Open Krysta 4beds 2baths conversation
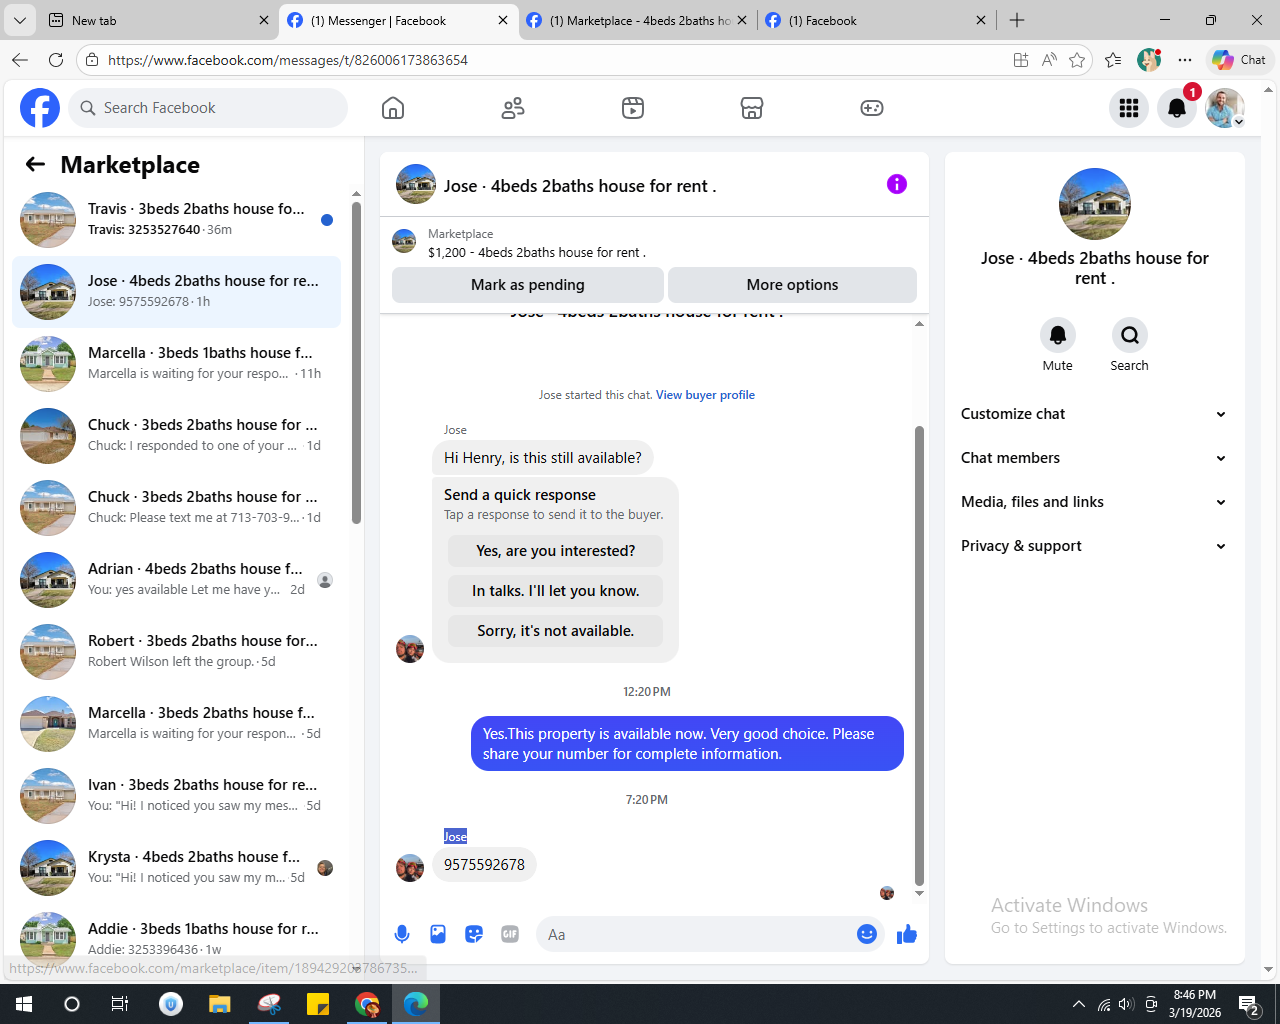 (x=177, y=868)
